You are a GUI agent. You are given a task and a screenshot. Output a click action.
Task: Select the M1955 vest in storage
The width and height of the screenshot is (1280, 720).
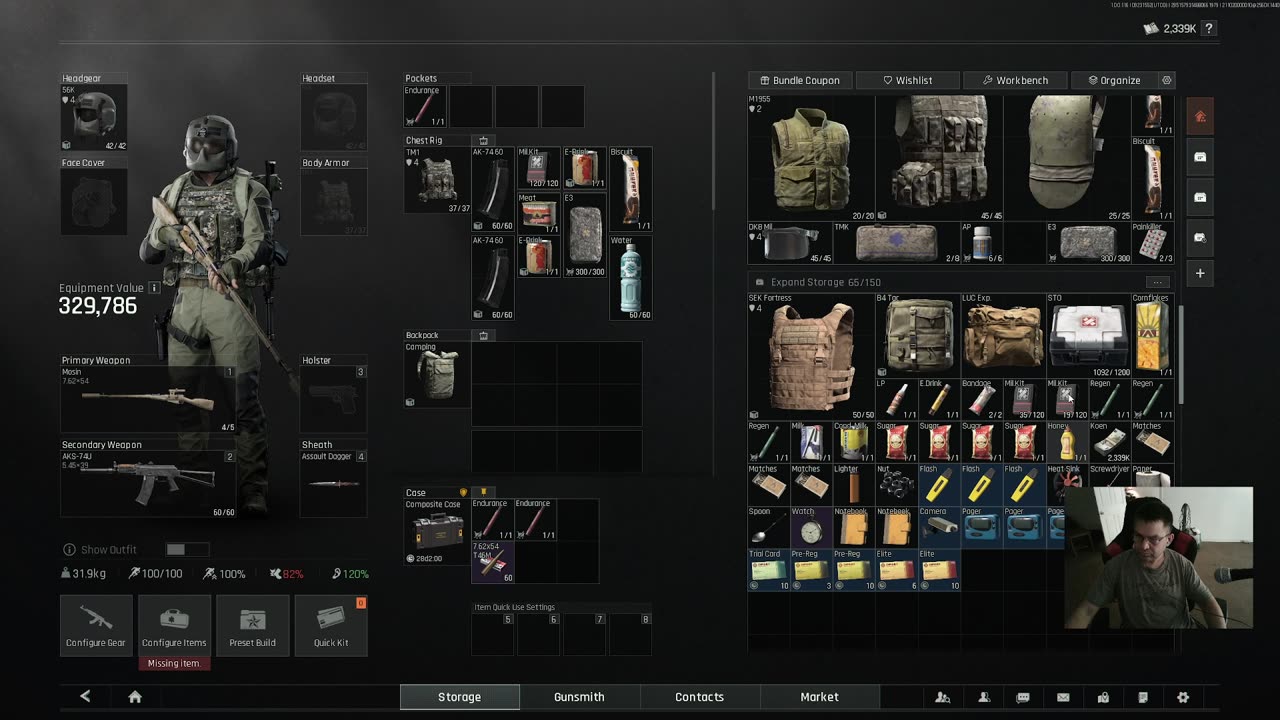pyautogui.click(x=811, y=158)
